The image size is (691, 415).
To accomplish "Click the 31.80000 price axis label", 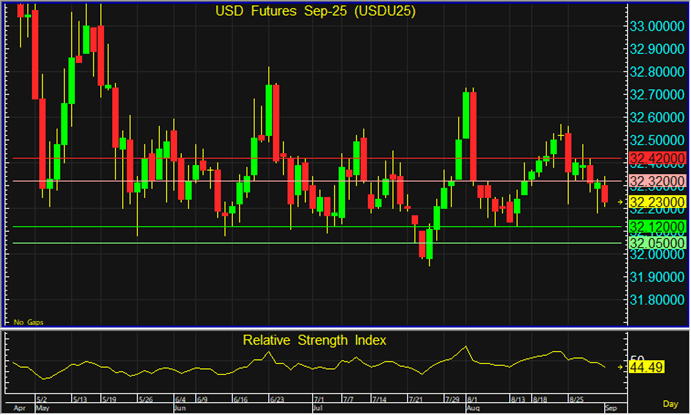I will coord(656,300).
